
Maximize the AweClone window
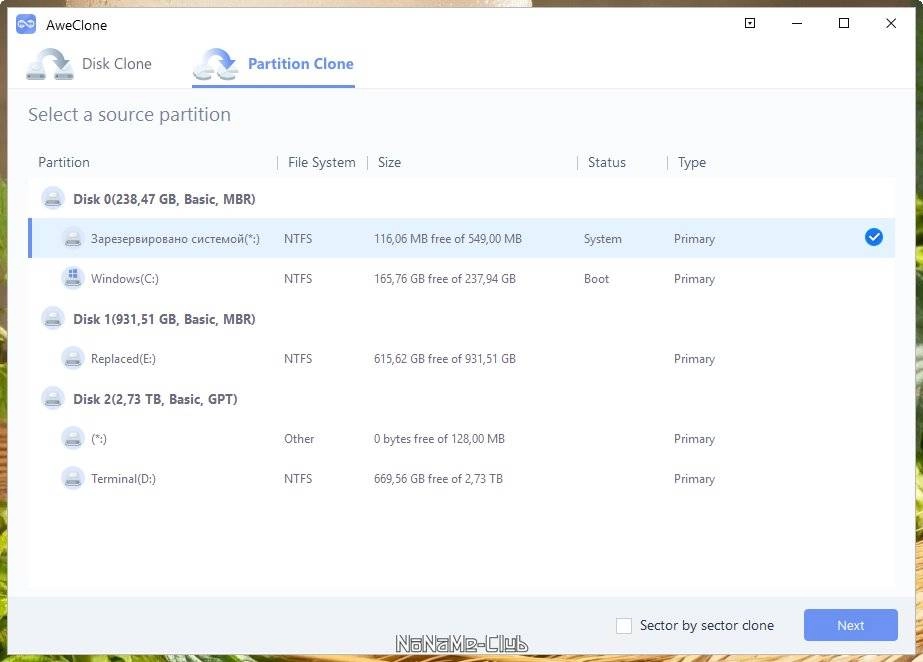point(844,23)
